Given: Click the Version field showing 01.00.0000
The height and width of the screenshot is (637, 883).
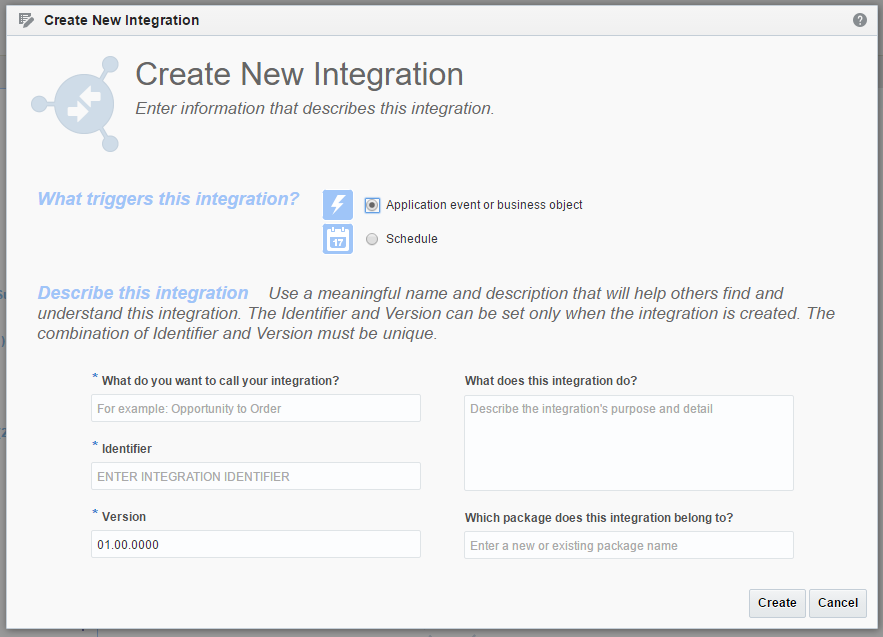Looking at the screenshot, I should coord(256,545).
